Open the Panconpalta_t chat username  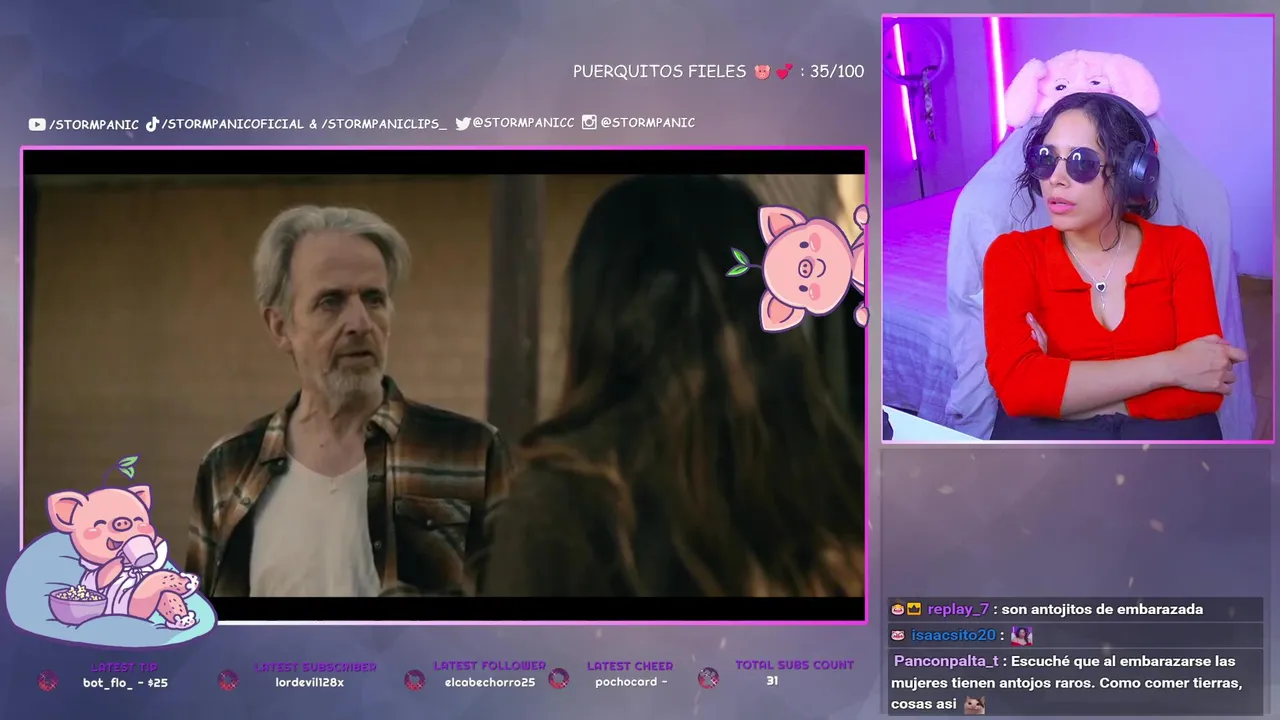[x=946, y=661]
